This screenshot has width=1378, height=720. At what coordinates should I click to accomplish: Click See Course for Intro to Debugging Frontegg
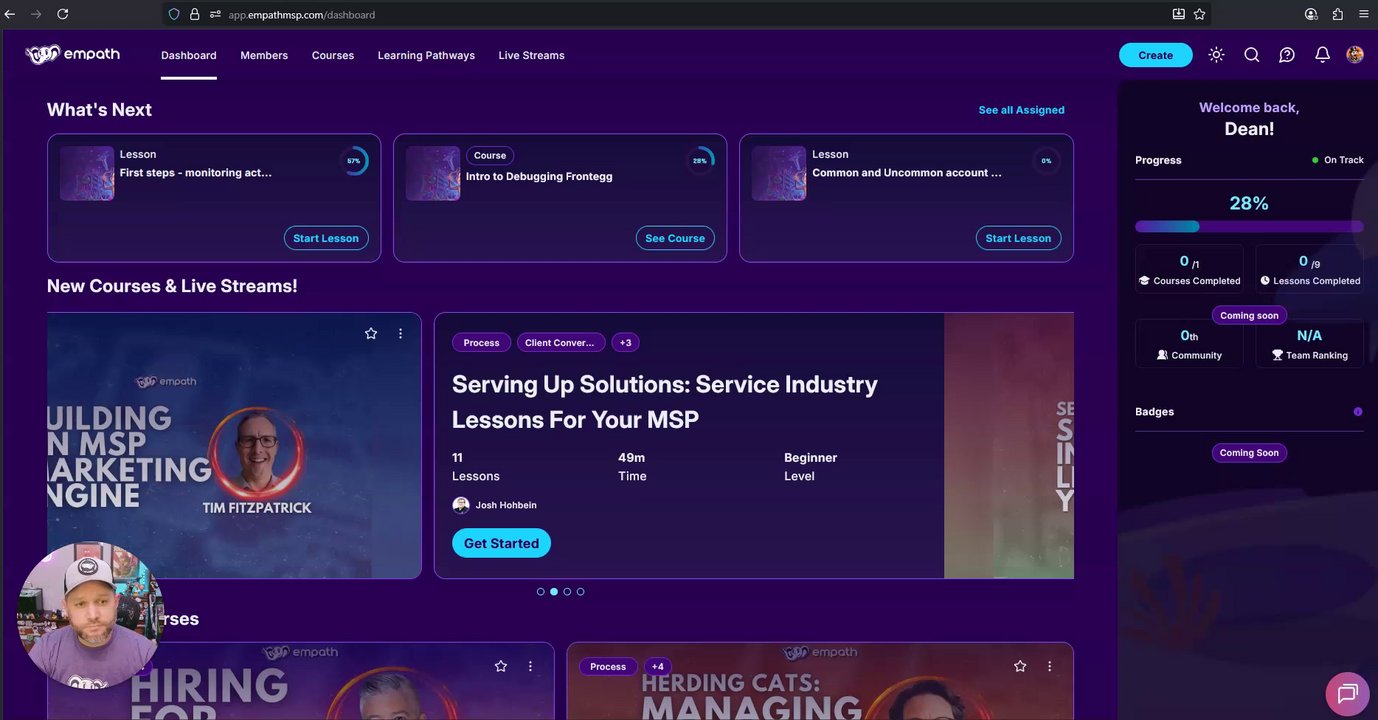coord(675,238)
